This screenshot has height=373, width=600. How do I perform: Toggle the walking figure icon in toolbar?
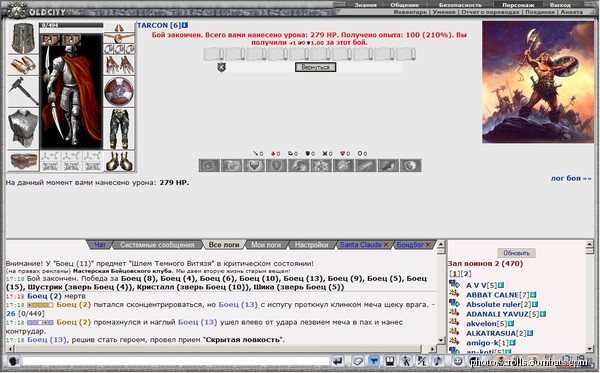tap(406, 361)
